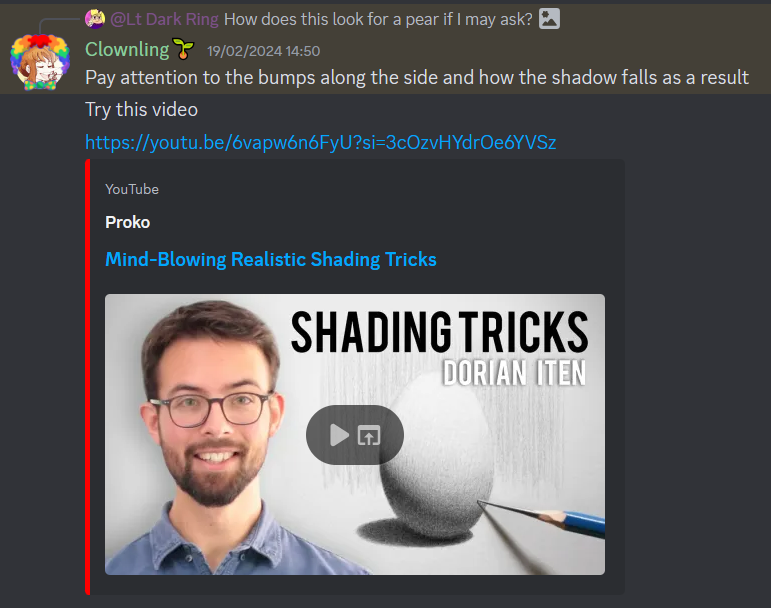Click the Shading Tricks video thumbnail
Viewport: 771px width, 608px height.
pos(355,434)
